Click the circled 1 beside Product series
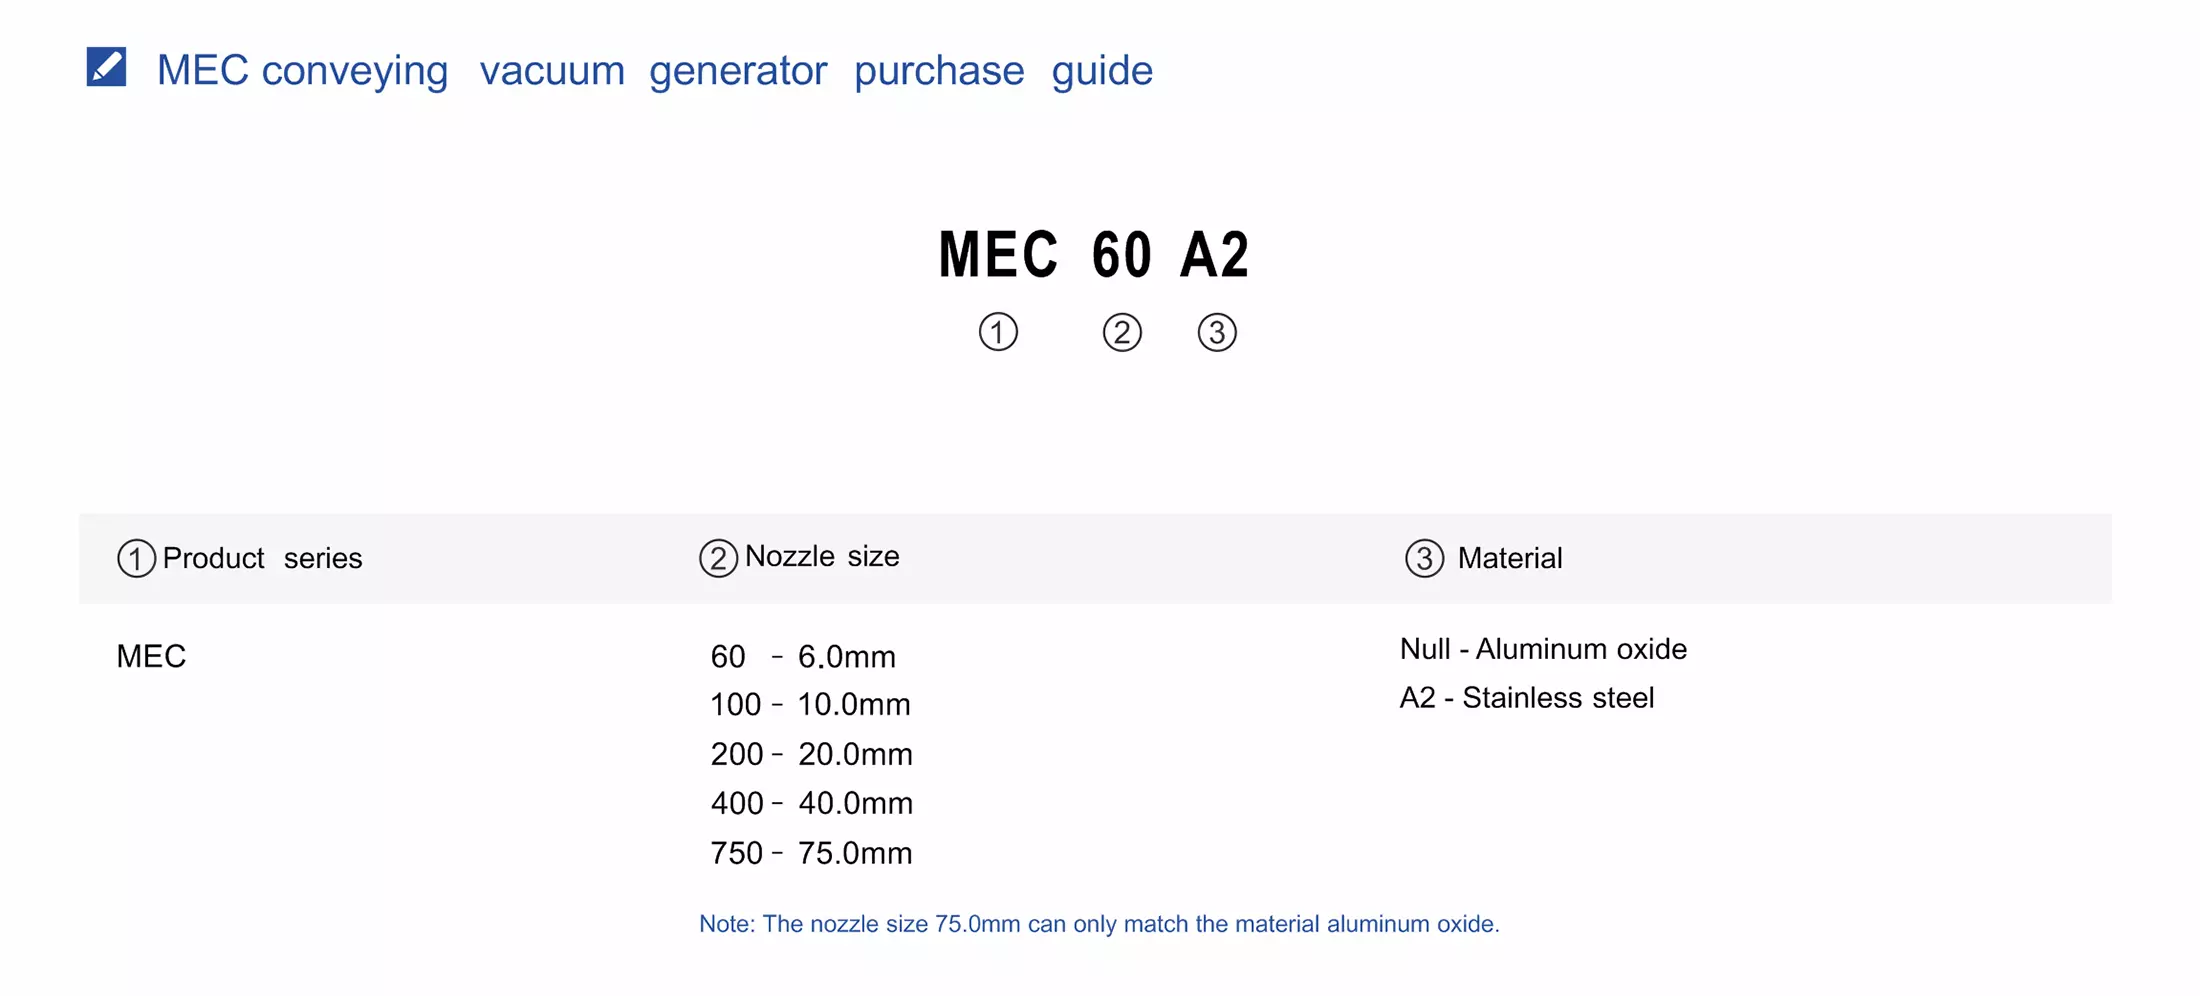This screenshot has width=2200, height=996. pyautogui.click(x=136, y=558)
